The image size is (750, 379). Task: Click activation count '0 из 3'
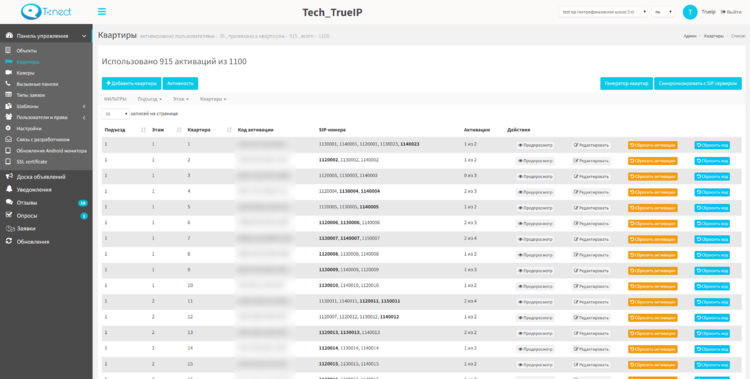pyautogui.click(x=470, y=176)
